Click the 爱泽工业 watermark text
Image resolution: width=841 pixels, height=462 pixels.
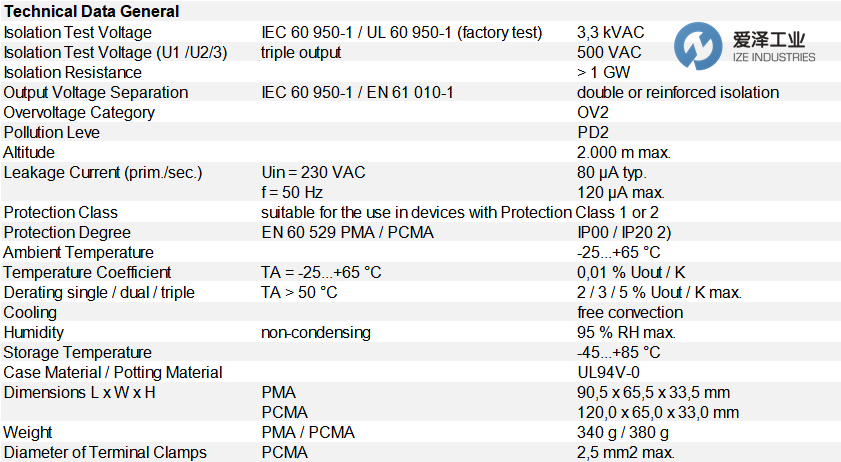[768, 41]
